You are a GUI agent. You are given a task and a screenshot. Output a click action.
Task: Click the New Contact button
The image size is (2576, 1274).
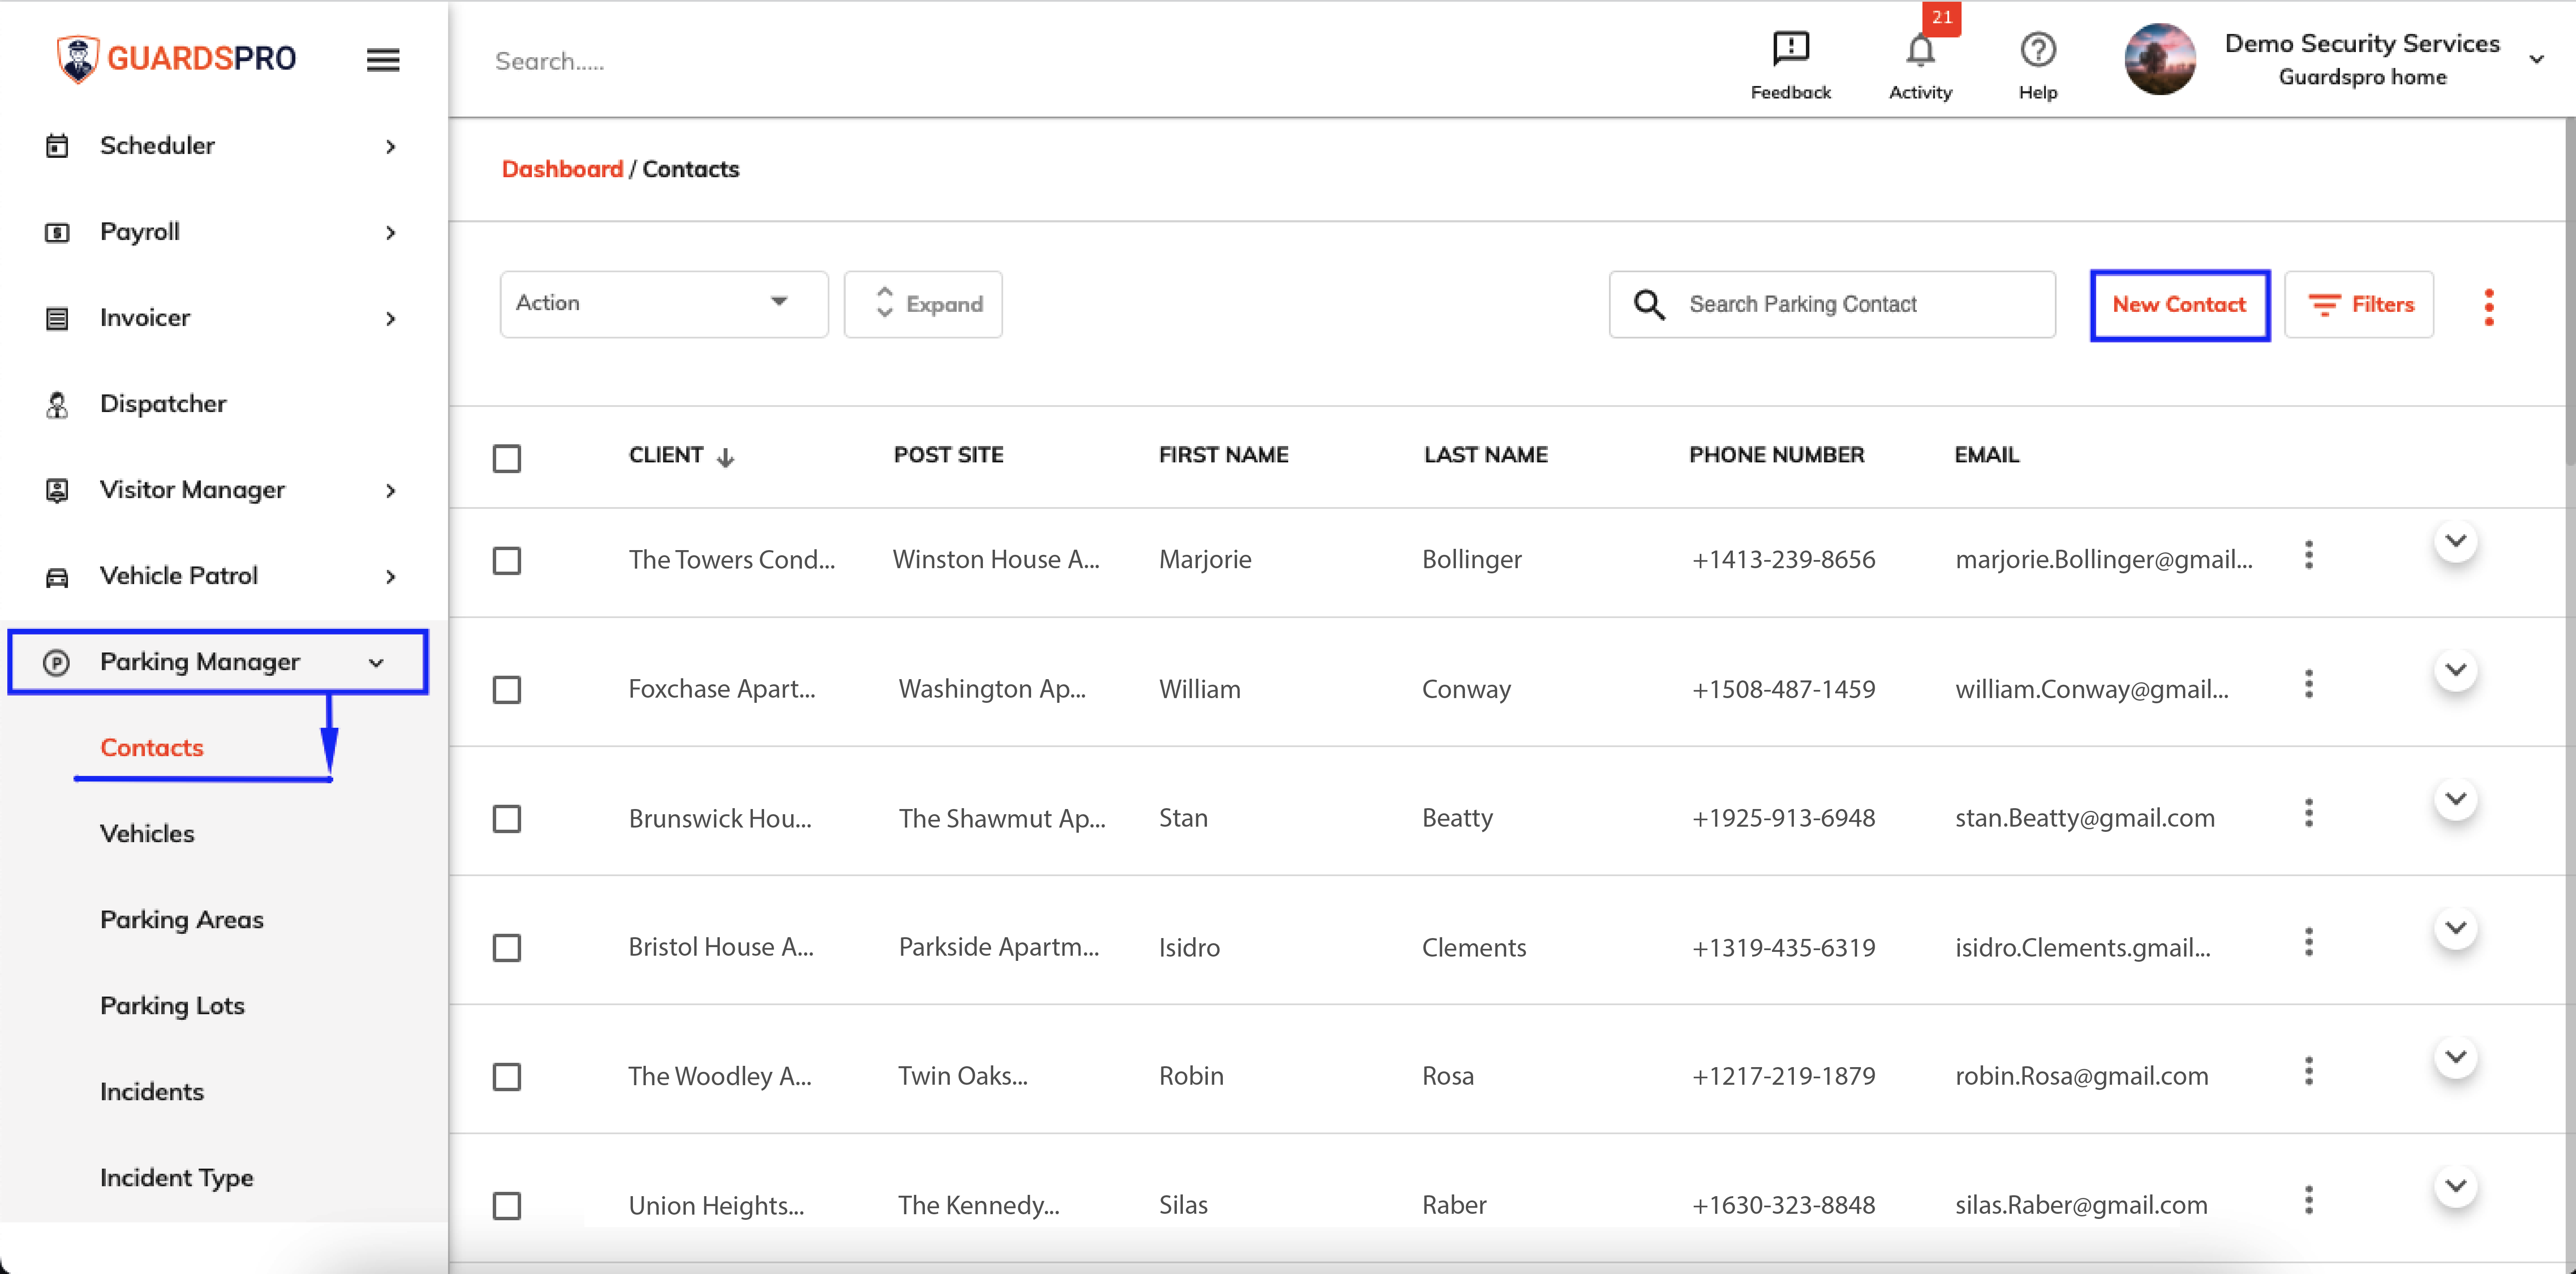[x=2180, y=305]
